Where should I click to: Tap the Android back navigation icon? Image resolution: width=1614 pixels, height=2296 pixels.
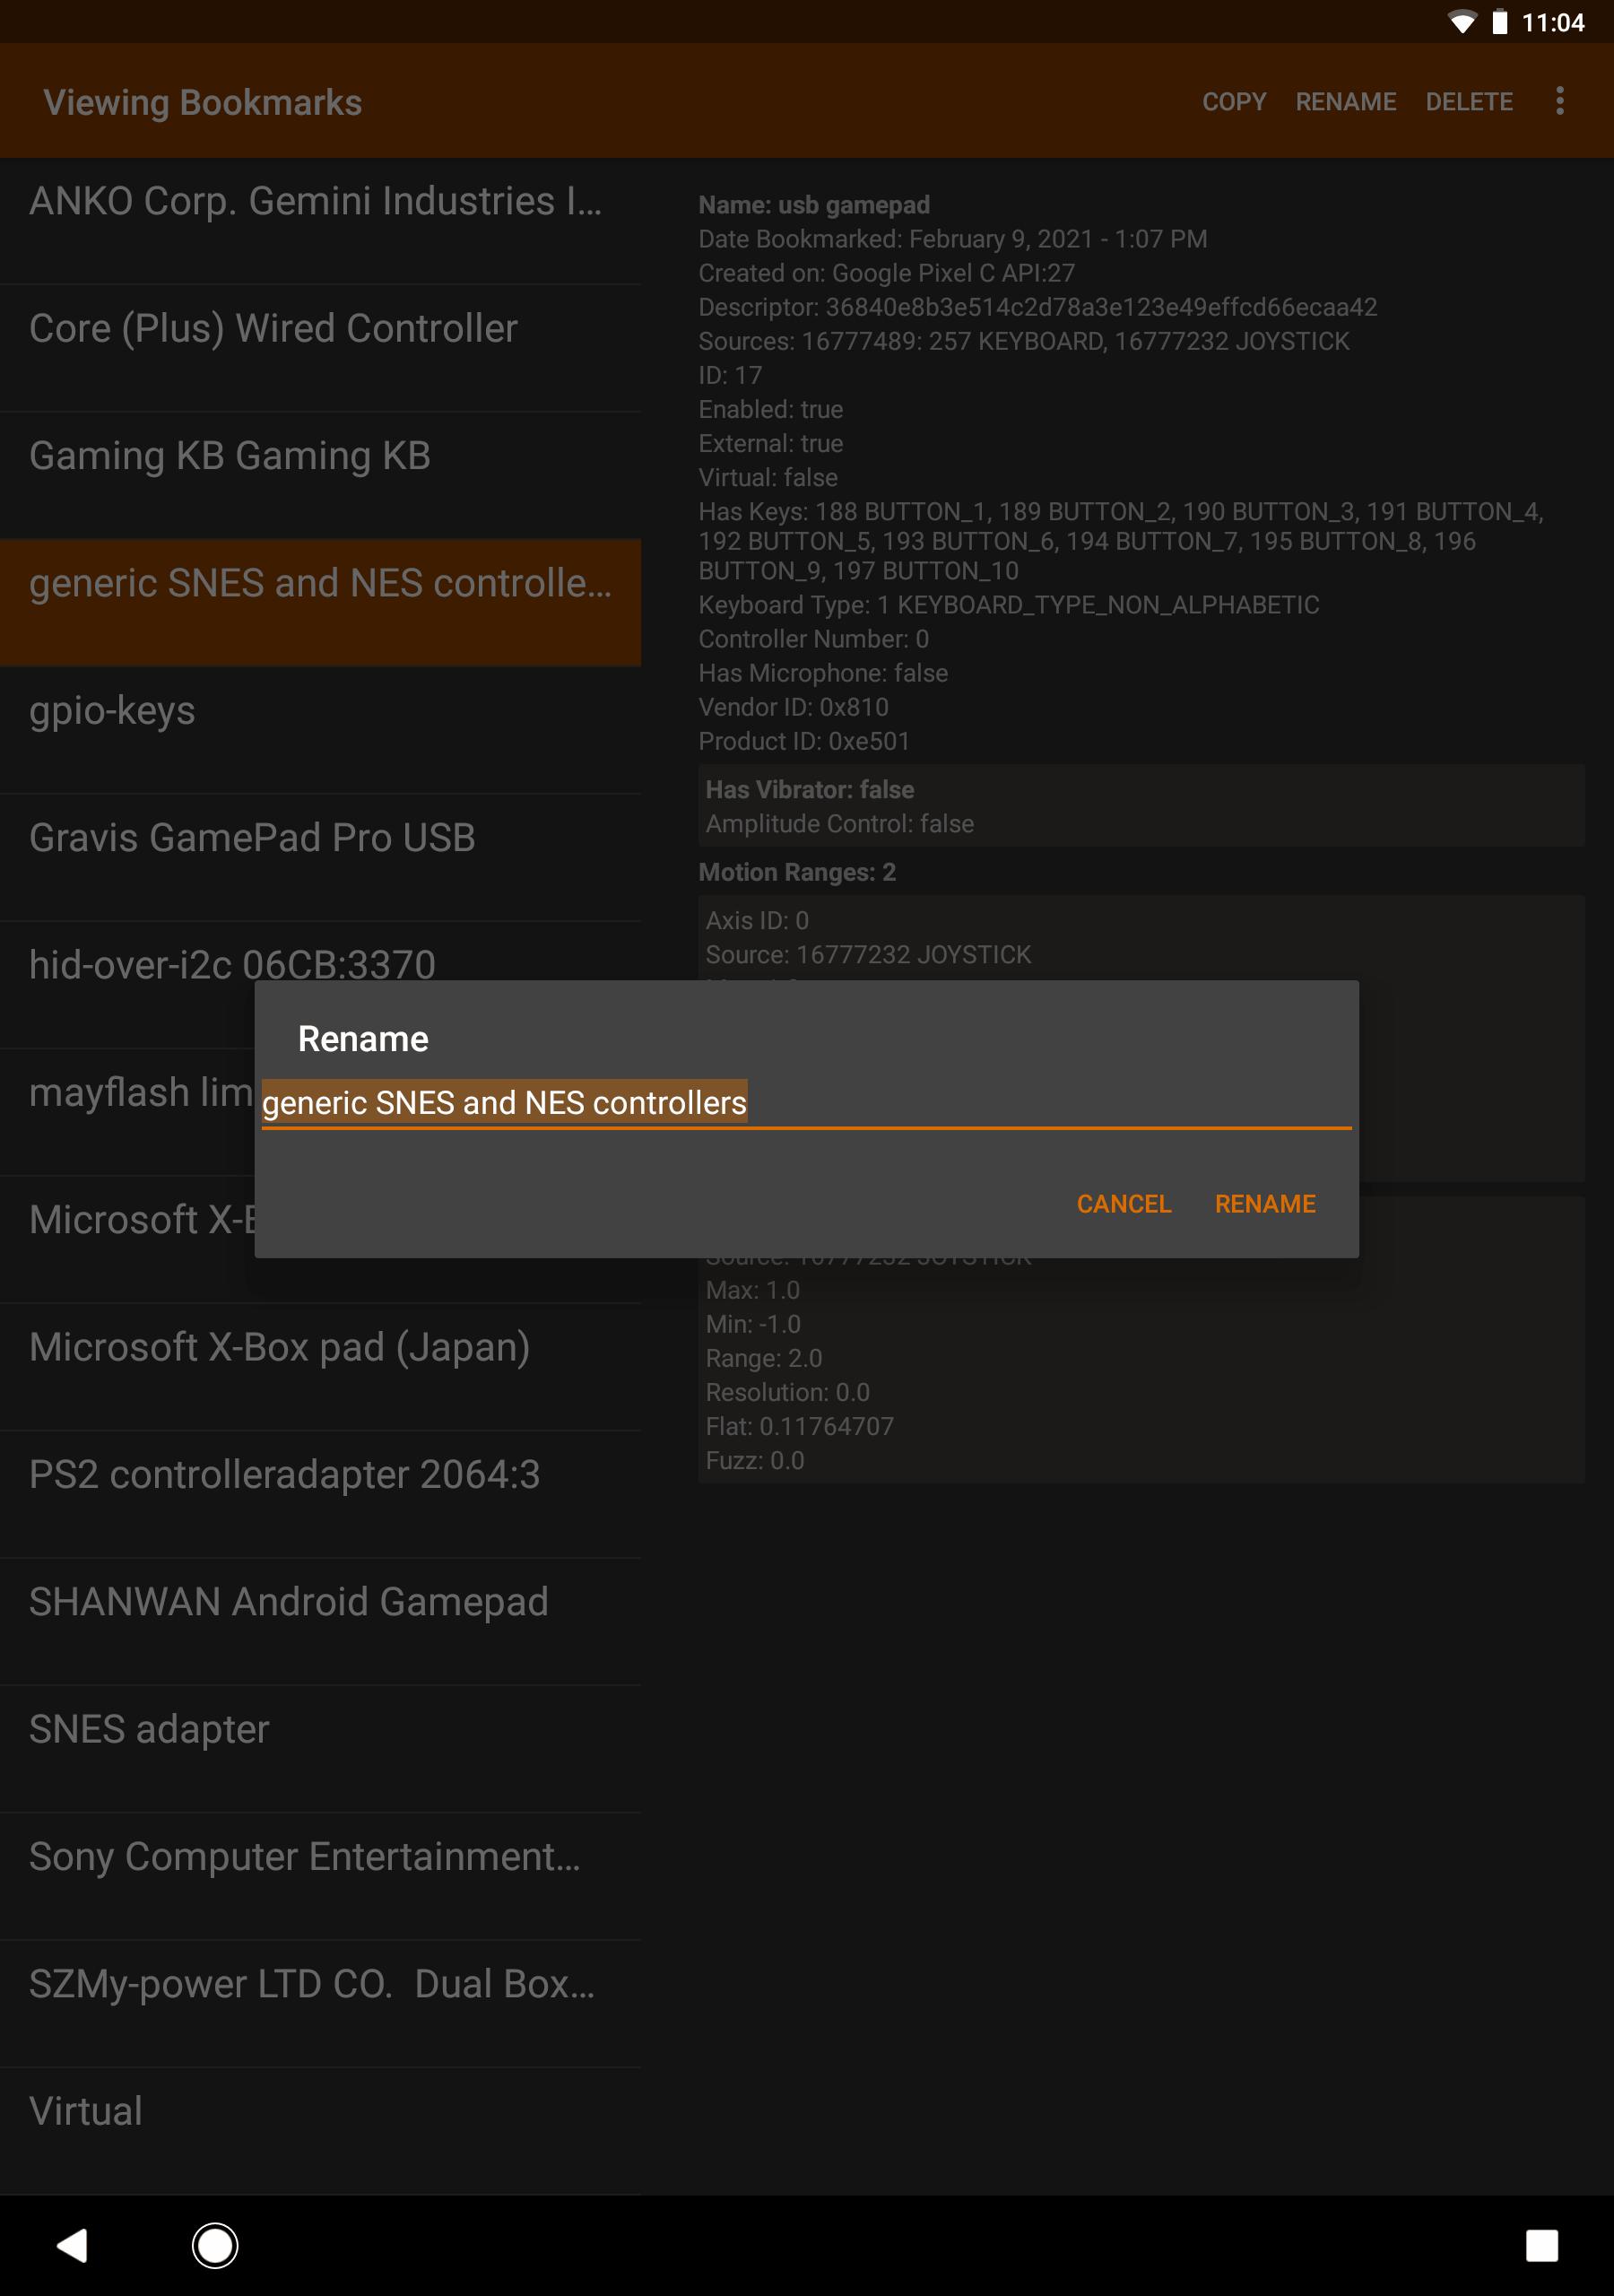tap(72, 2246)
